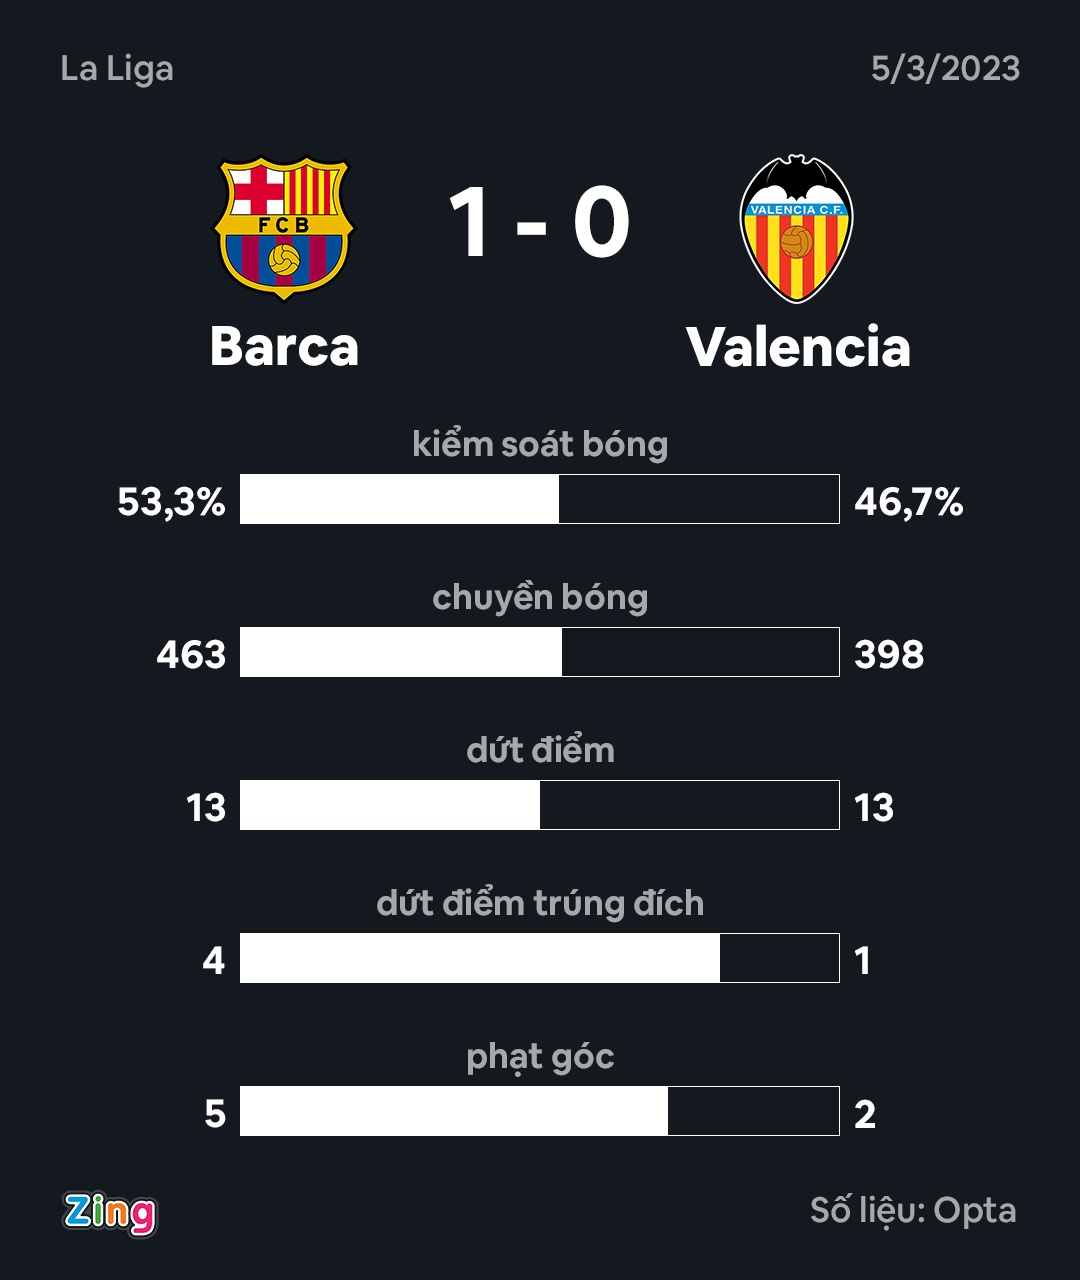Click the phạt góc heading

point(540,1057)
